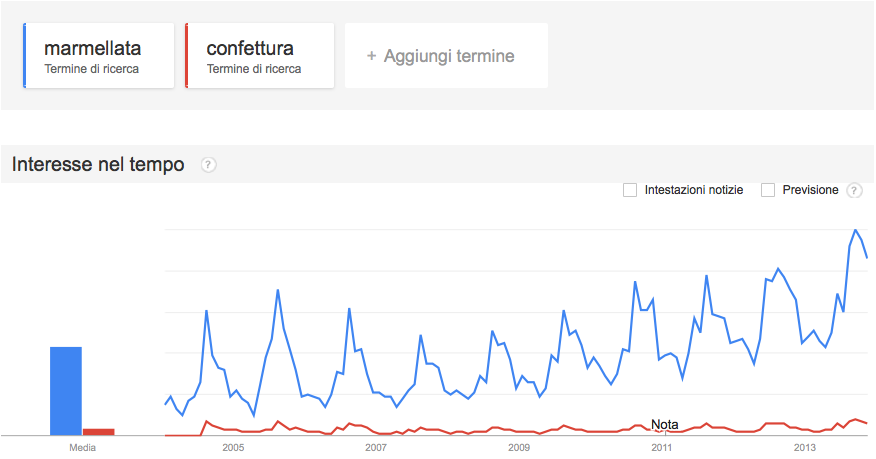Click the 2007 label on time axis

[x=376, y=447]
